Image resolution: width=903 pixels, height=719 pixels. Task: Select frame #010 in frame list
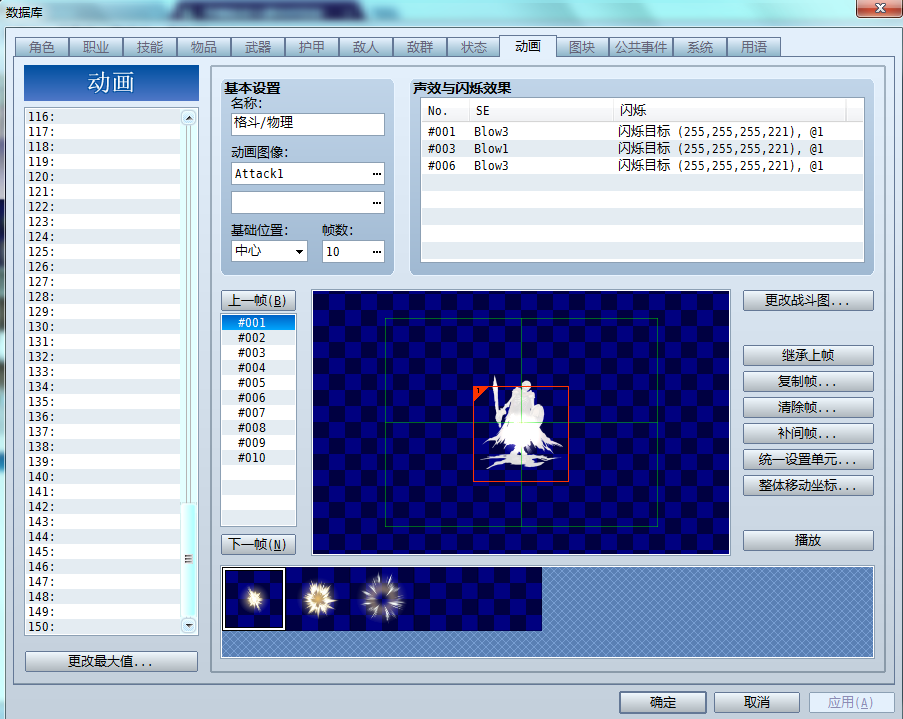point(258,457)
